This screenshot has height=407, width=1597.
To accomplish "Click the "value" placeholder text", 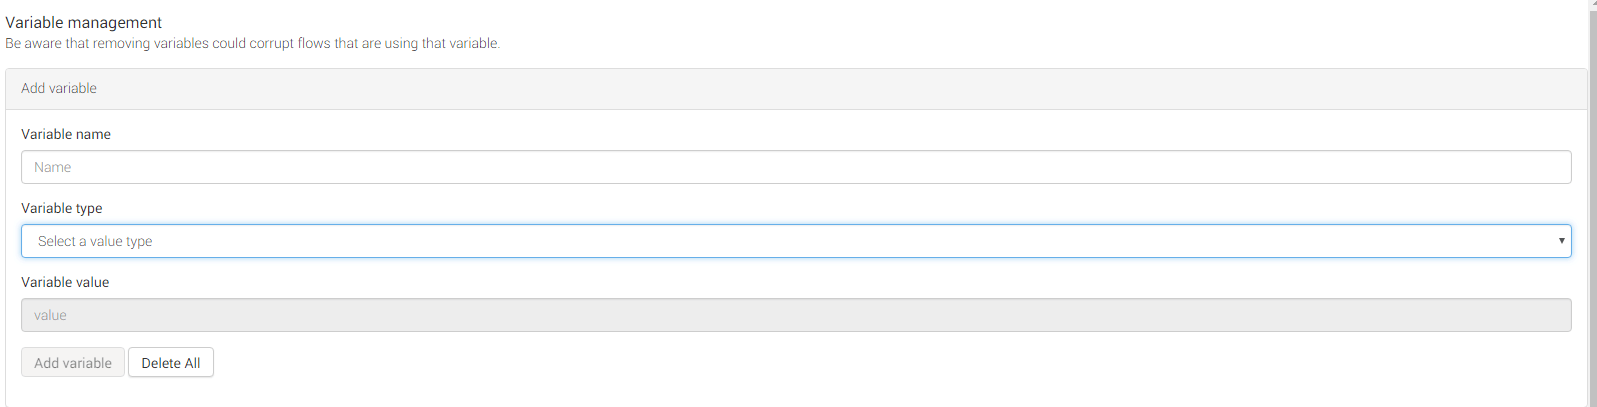I will [50, 315].
